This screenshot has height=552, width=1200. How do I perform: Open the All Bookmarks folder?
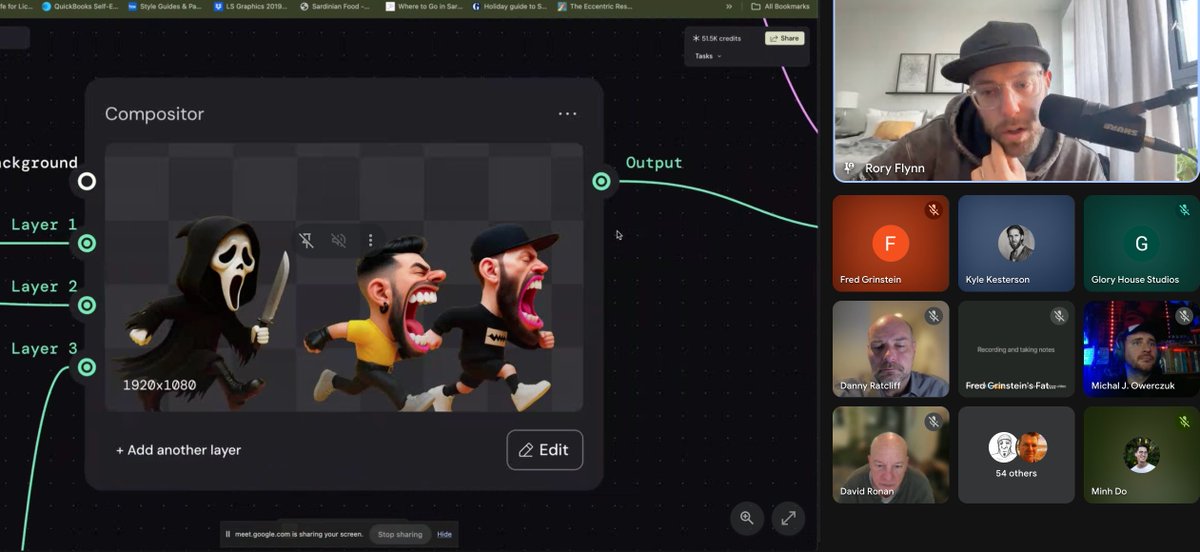tap(780, 6)
